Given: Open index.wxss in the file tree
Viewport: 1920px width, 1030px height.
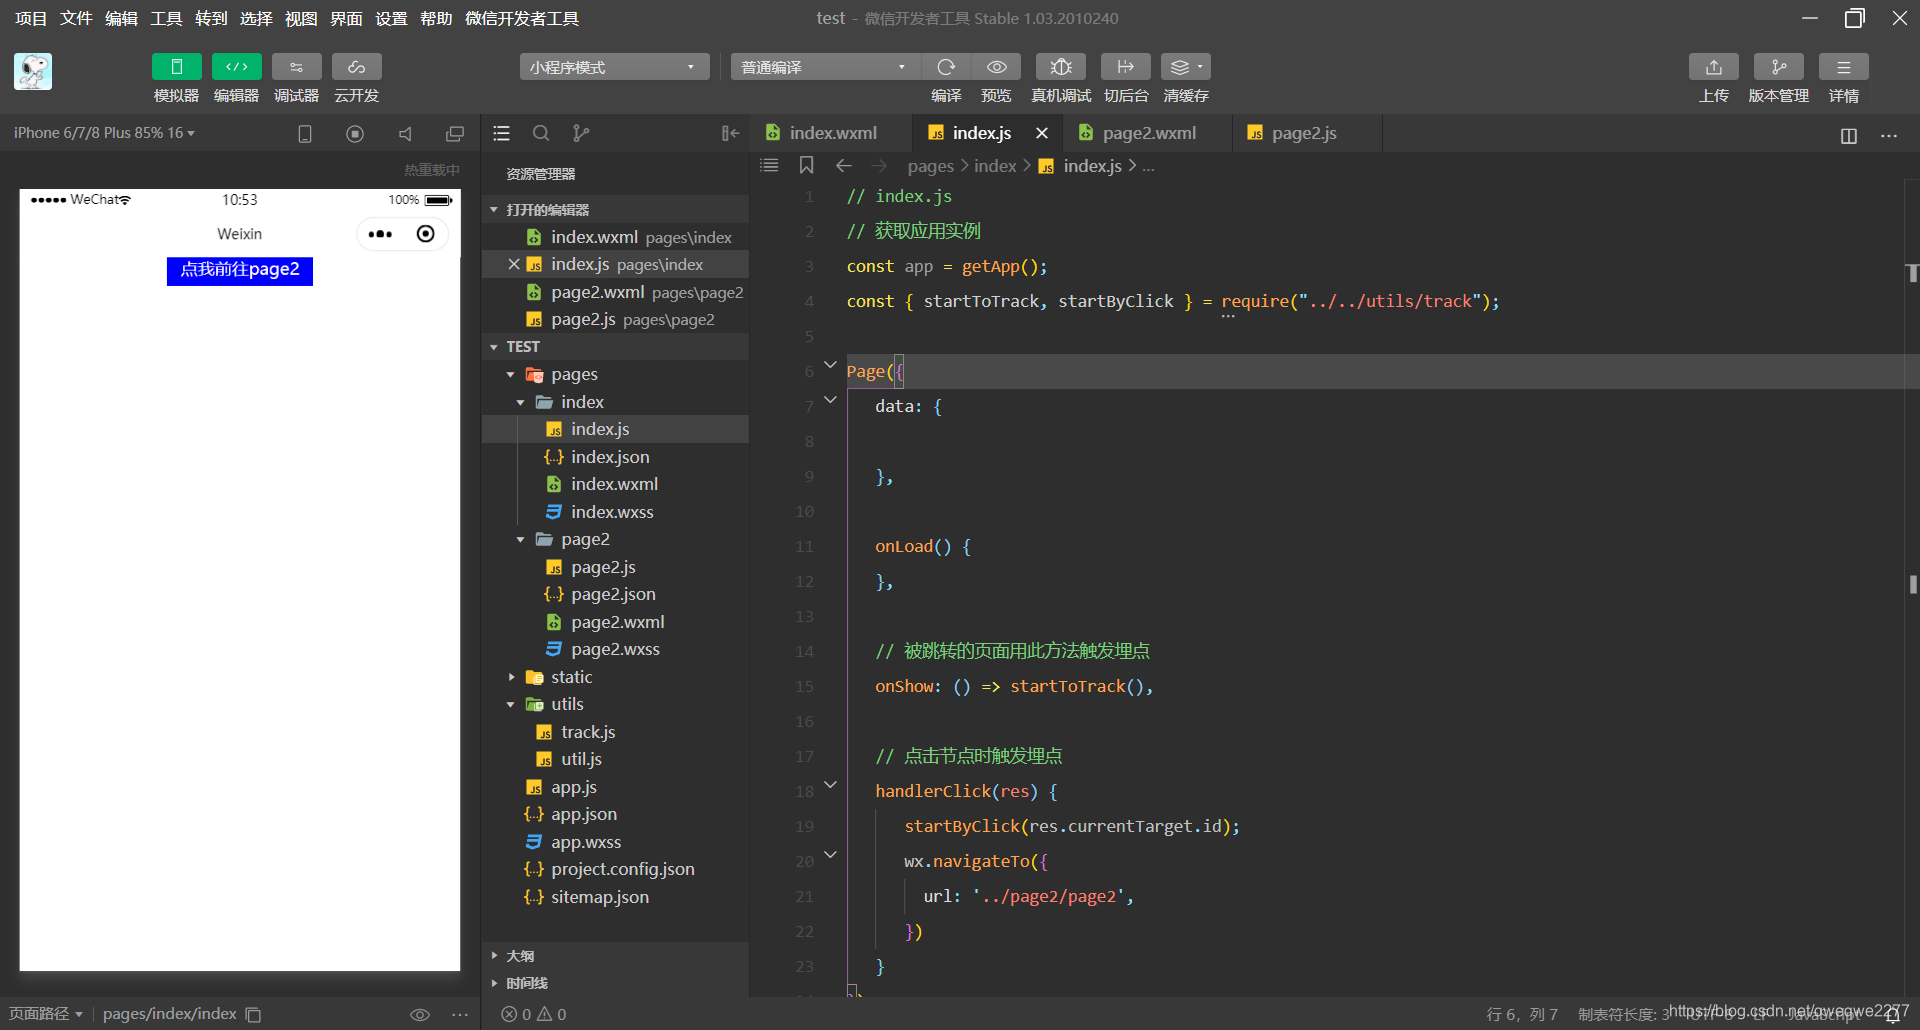Looking at the screenshot, I should (x=615, y=512).
